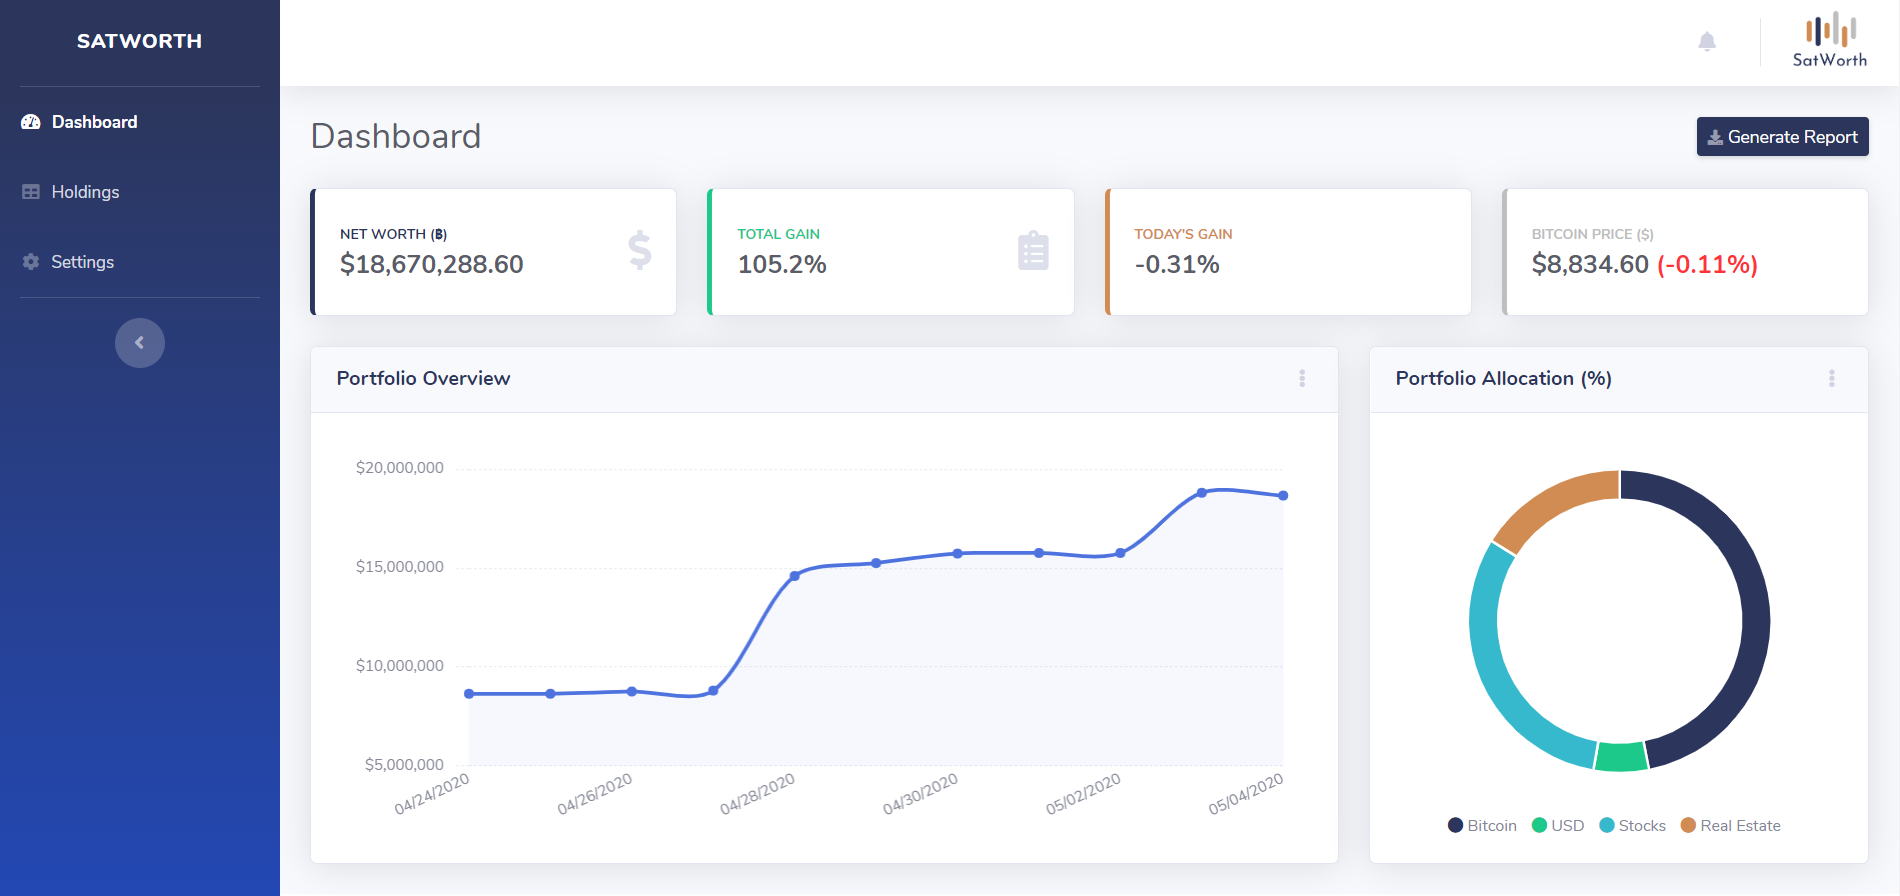Click the dollar sign icon on Net Worth card
The width and height of the screenshot is (1900, 896).
pyautogui.click(x=640, y=250)
